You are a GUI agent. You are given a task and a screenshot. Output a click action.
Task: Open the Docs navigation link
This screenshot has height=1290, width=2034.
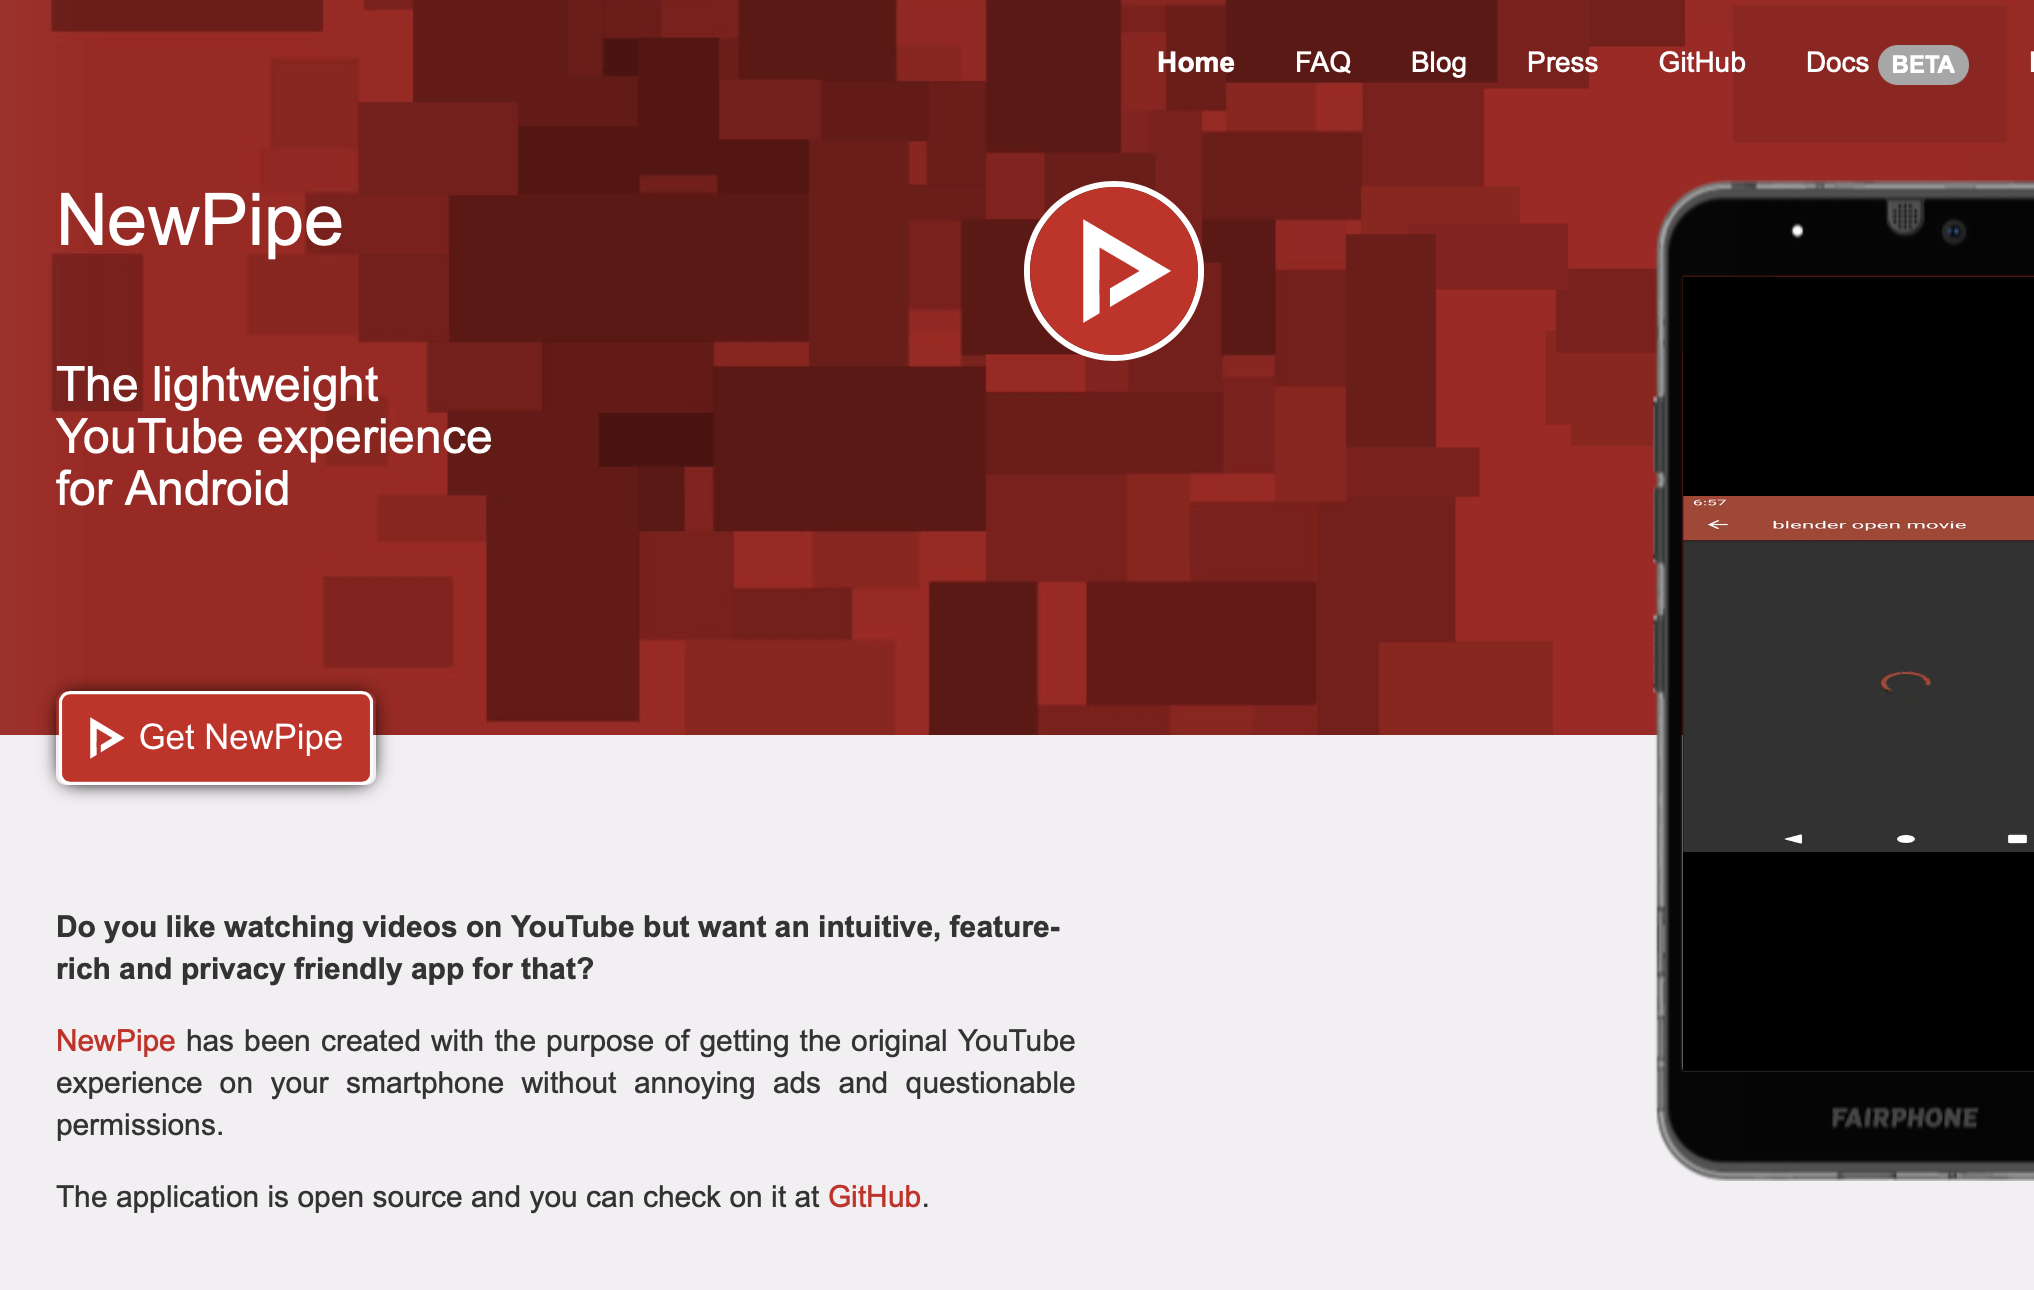[1836, 63]
